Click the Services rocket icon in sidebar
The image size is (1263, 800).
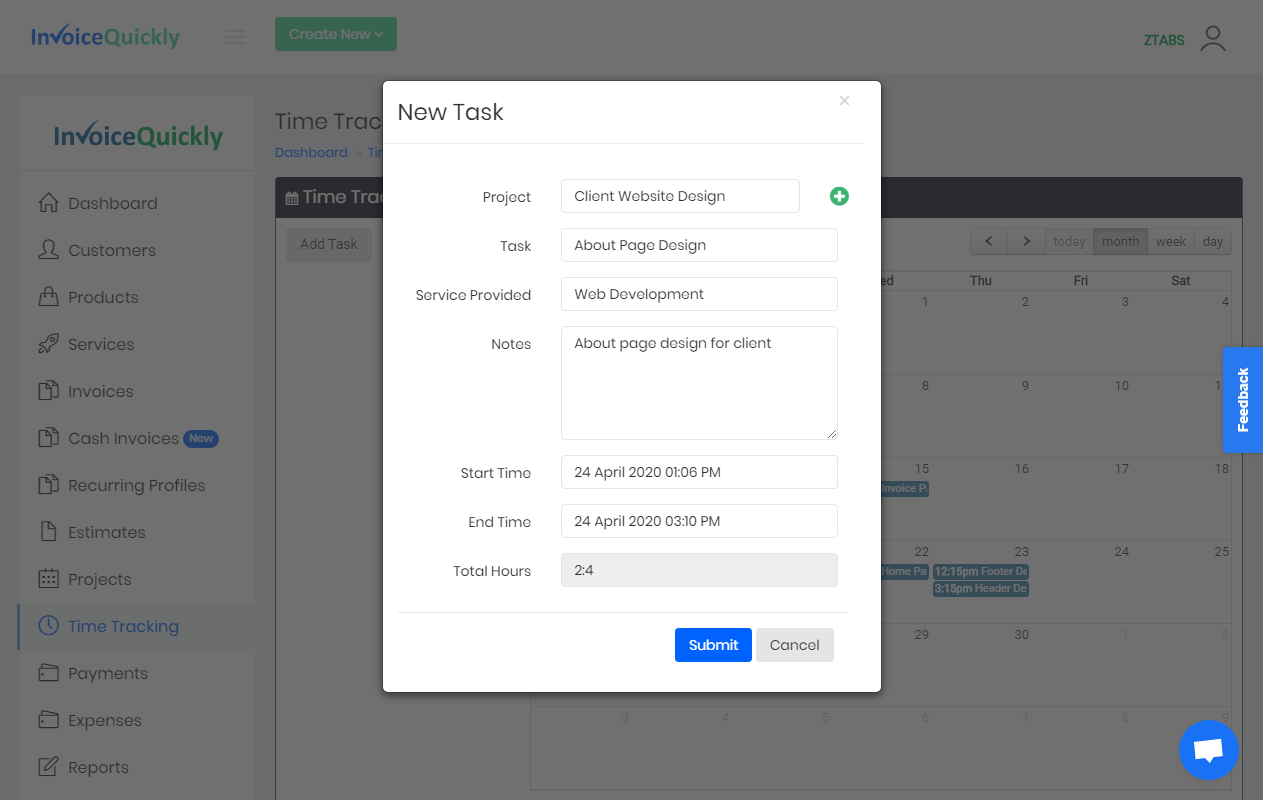click(48, 344)
